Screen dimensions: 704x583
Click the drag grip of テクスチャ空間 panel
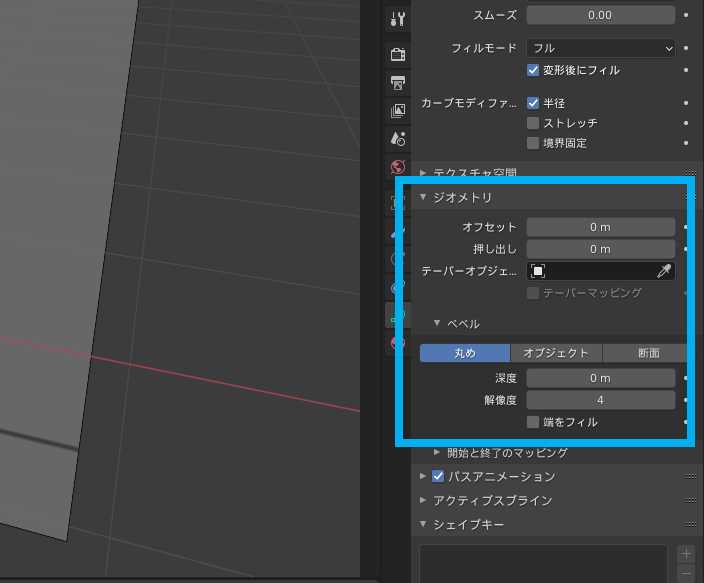point(691,173)
